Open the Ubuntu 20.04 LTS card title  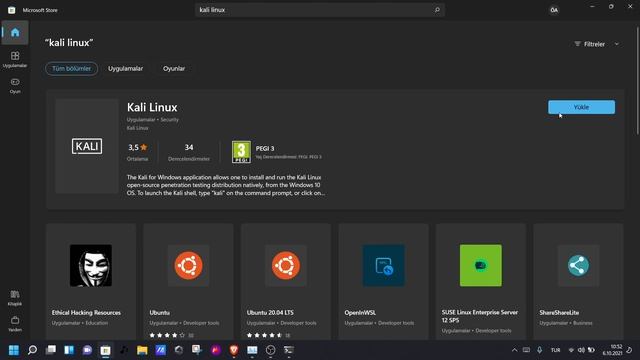coord(270,313)
